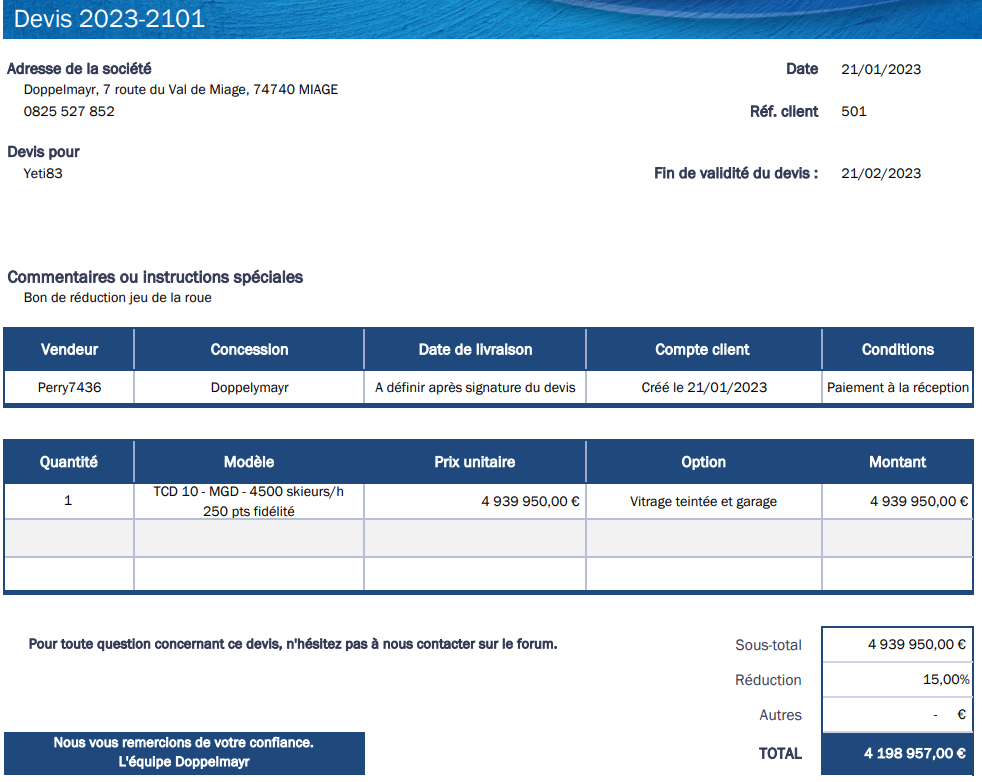982x782 pixels.
Task: Click the Quantité column header
Action: [x=69, y=462]
